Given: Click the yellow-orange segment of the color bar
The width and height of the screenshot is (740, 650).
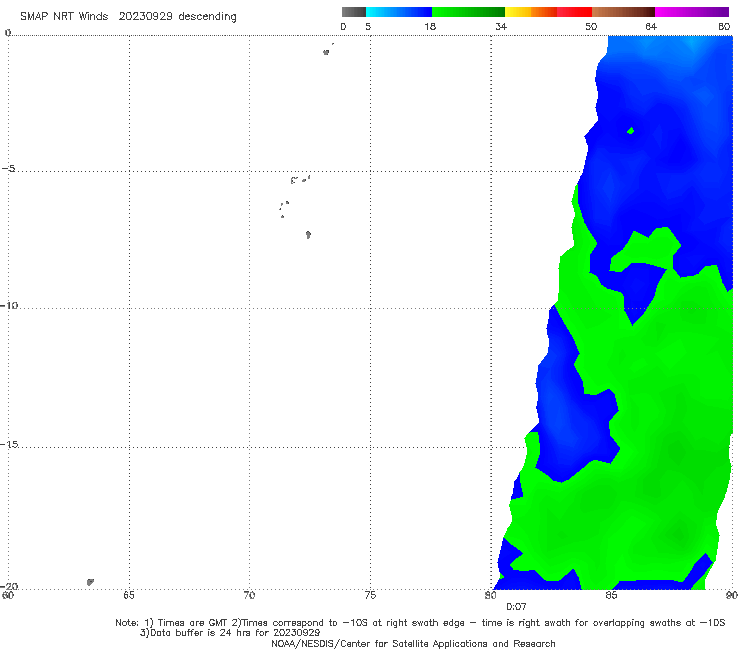Looking at the screenshot, I should coord(530,12).
